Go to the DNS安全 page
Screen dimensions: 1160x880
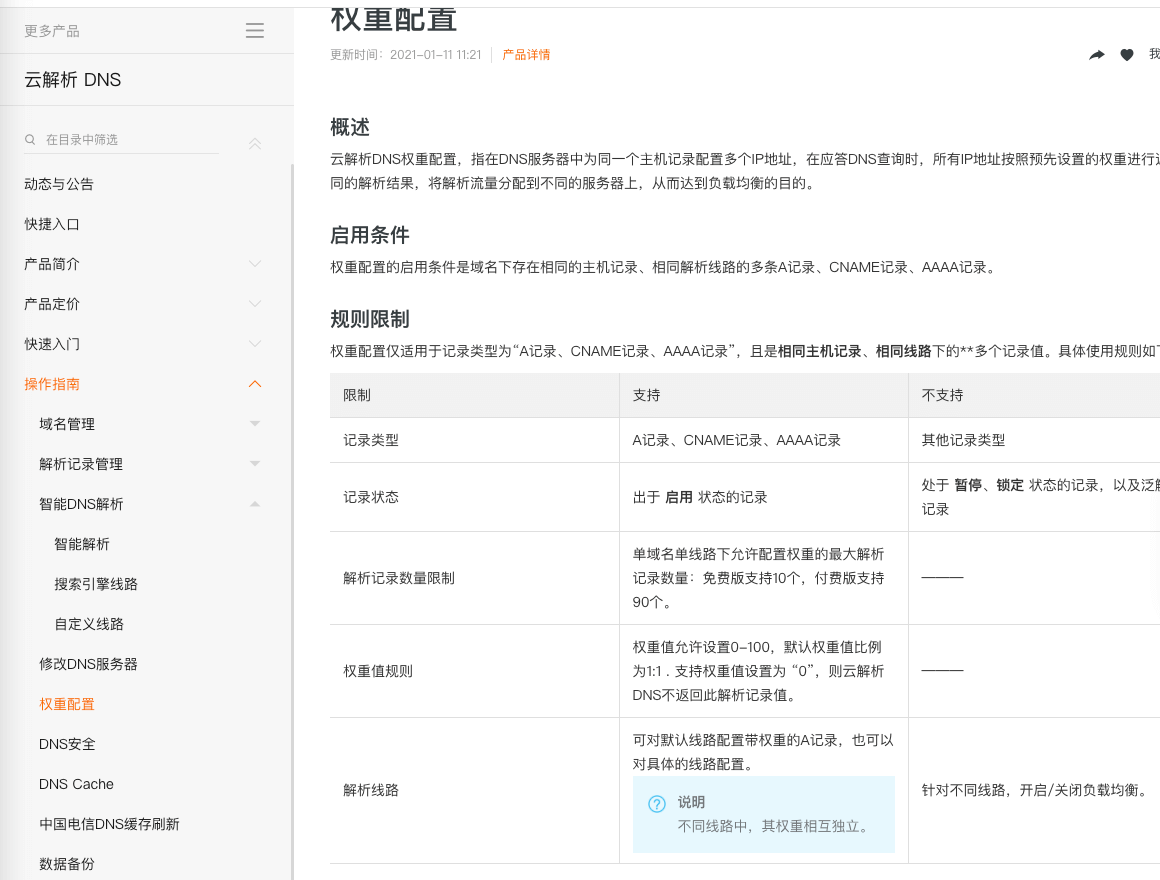click(67, 744)
